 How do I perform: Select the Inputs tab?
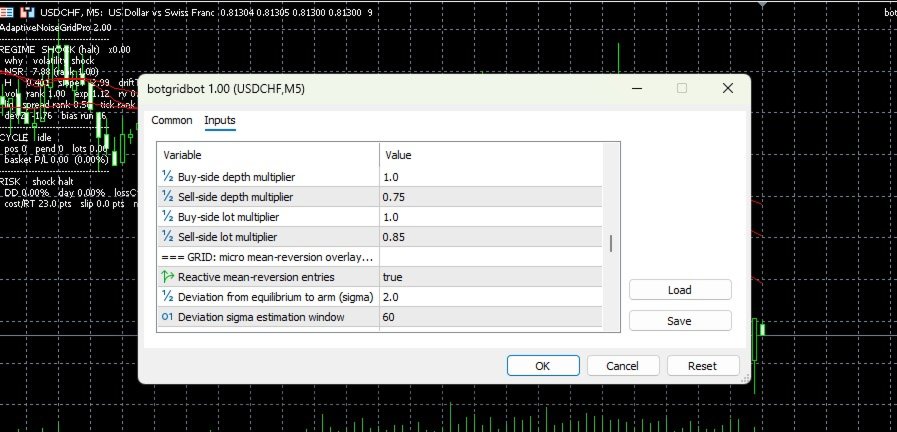[220, 120]
